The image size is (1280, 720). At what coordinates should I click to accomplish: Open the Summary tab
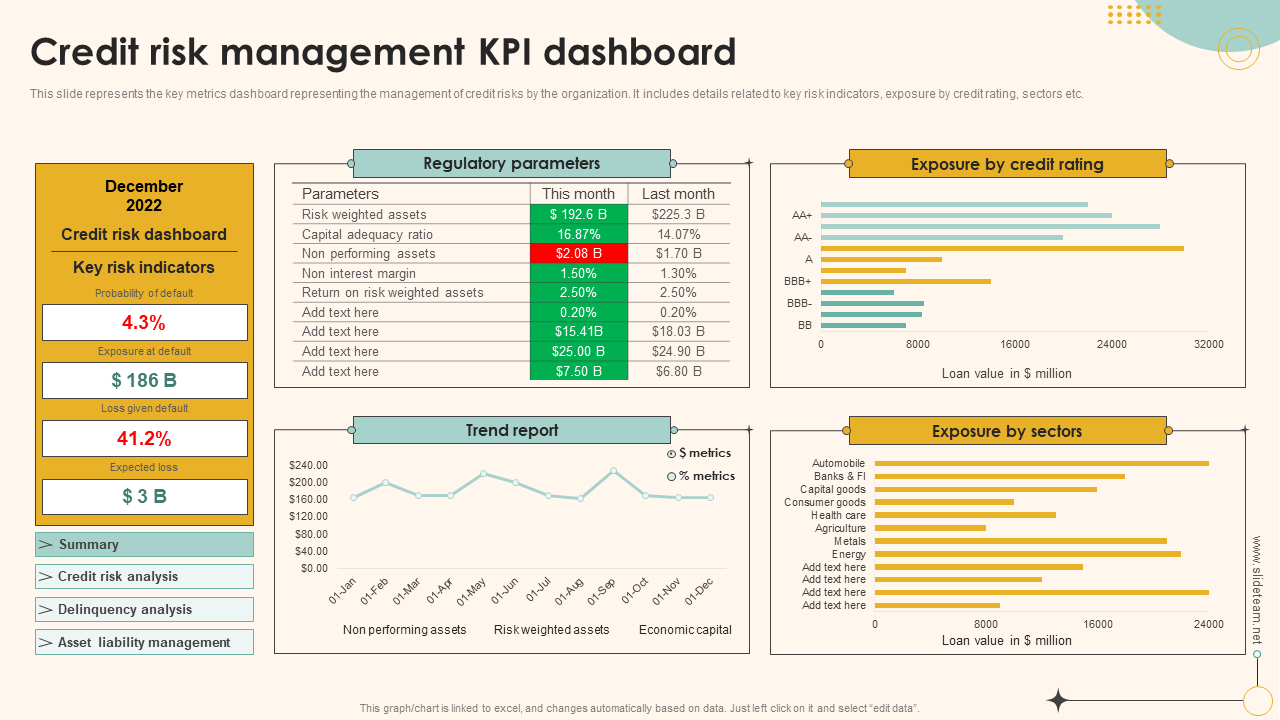coord(144,544)
